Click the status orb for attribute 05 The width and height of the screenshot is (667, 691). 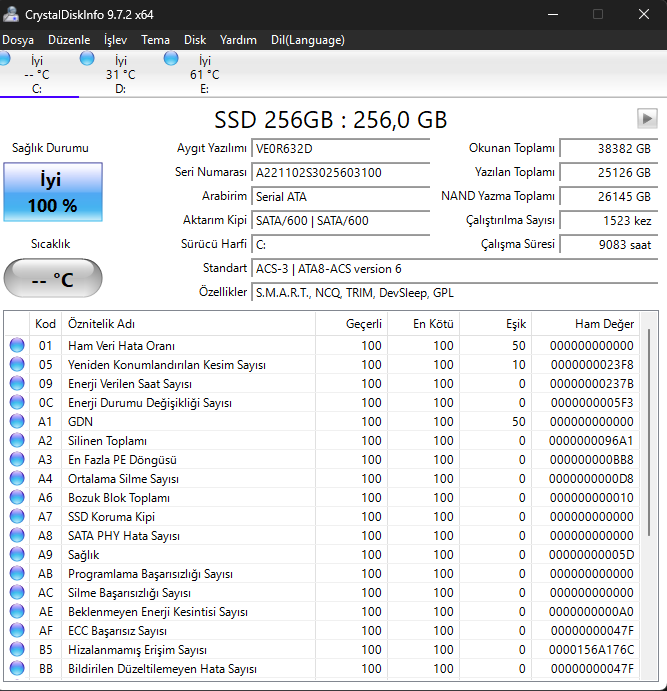[x=17, y=364]
